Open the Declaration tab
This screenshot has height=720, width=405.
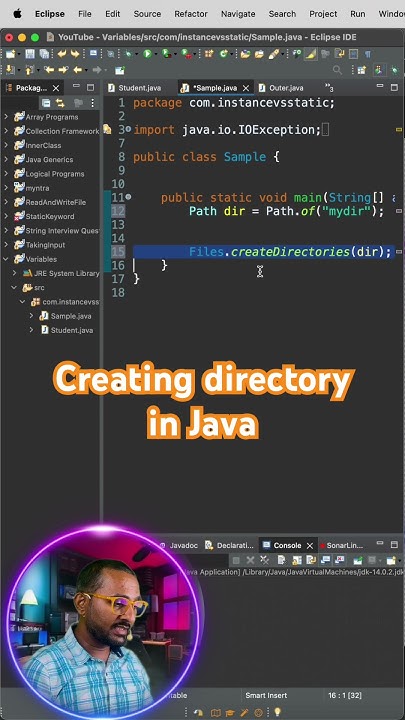230,546
